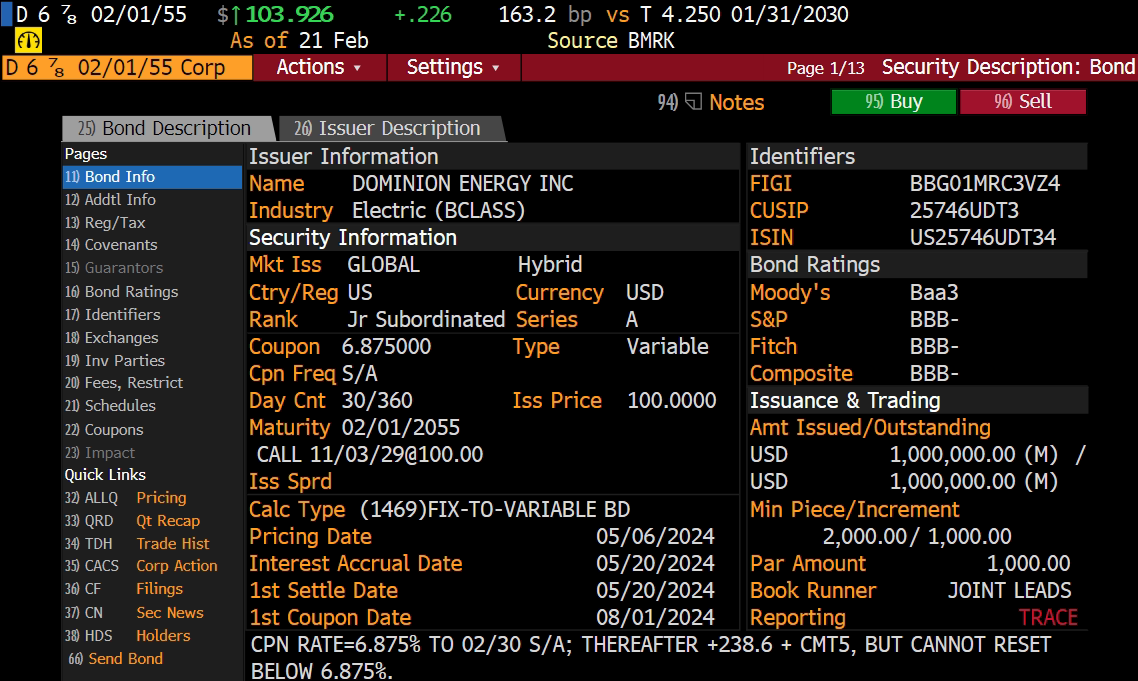Open the Exchanges page
Viewport: 1138px width, 681px height.
coord(111,338)
